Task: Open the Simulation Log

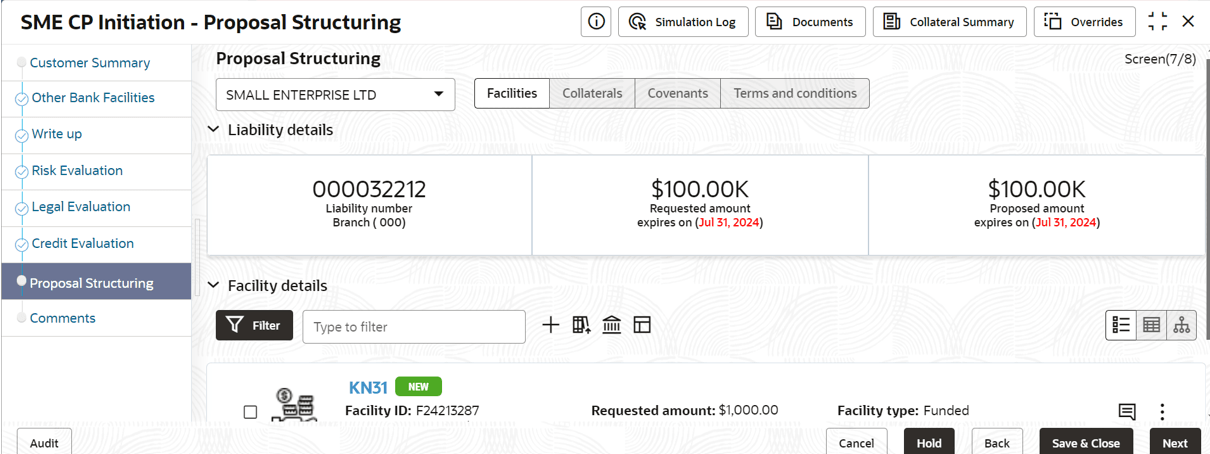Action: 683,21
